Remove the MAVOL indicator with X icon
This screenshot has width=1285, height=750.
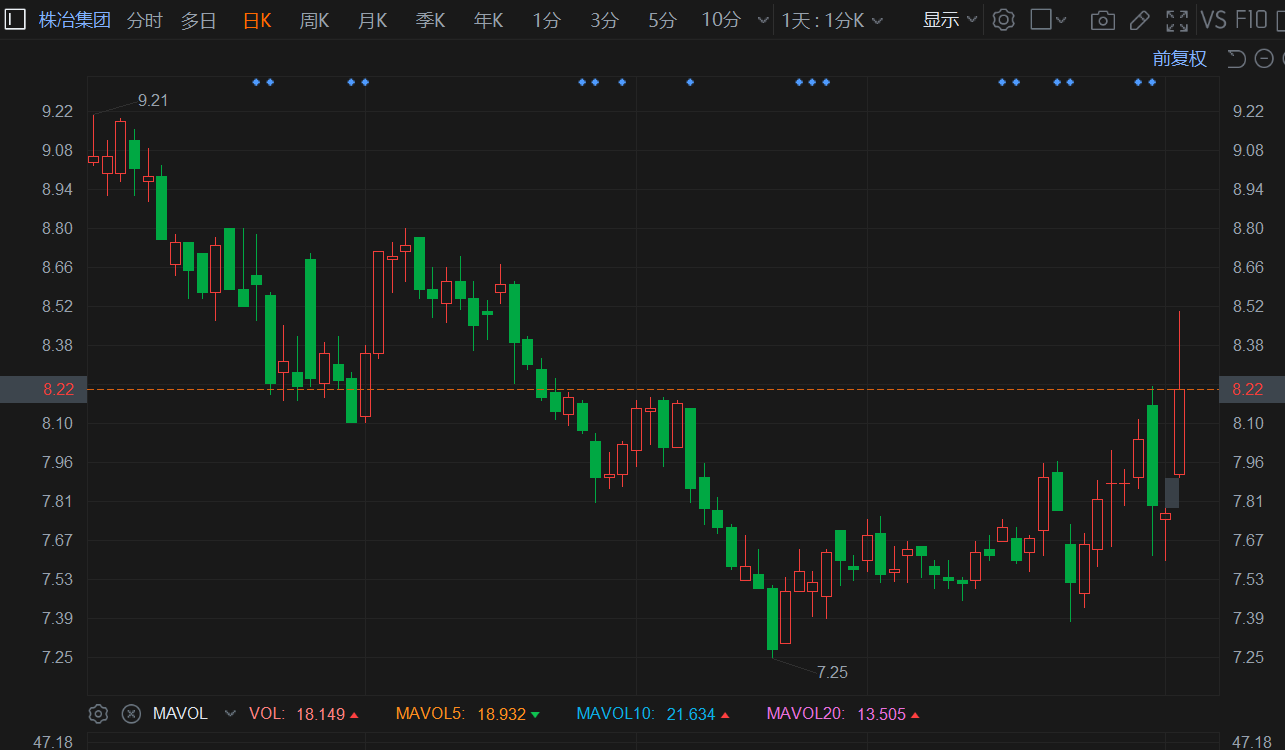(x=131, y=714)
